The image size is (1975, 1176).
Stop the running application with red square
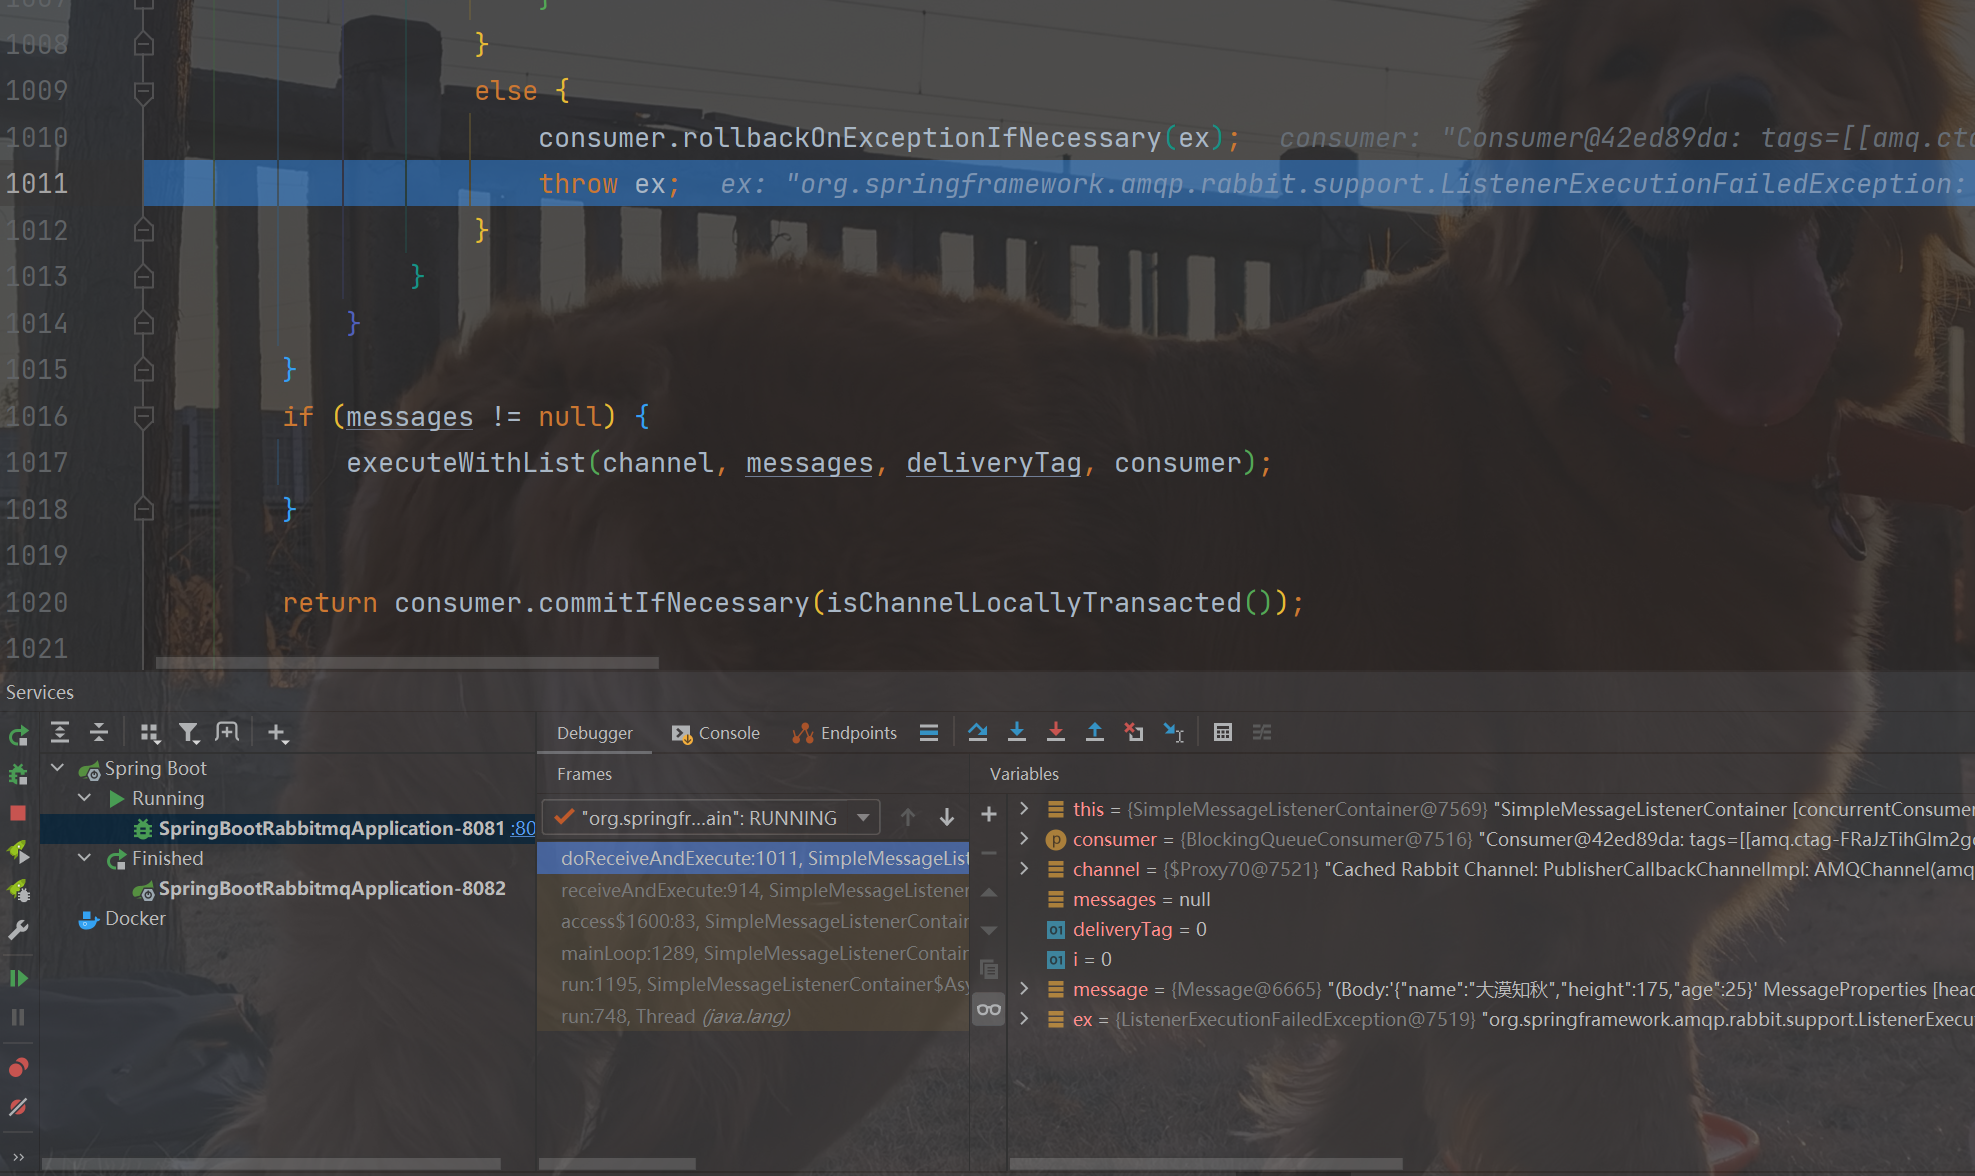tap(18, 813)
